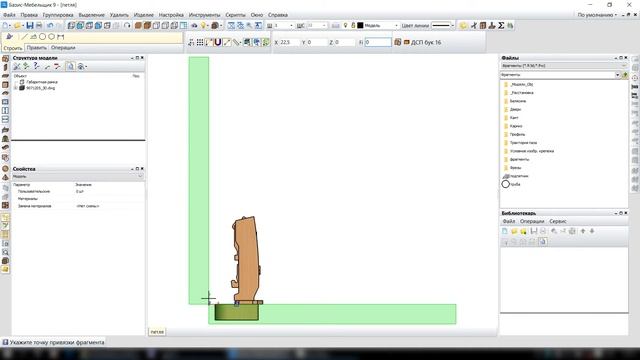Toggle the layer visibility bulb near Модель

click(345, 25)
